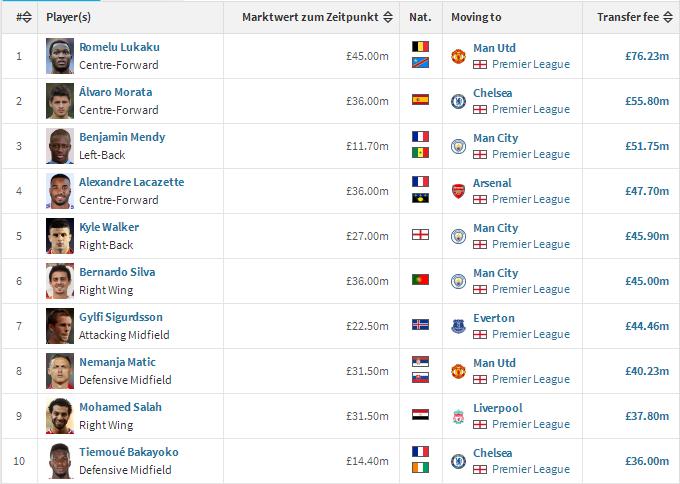Sort table by the # column header
Viewport: 680px width, 484px height.
click(23, 17)
